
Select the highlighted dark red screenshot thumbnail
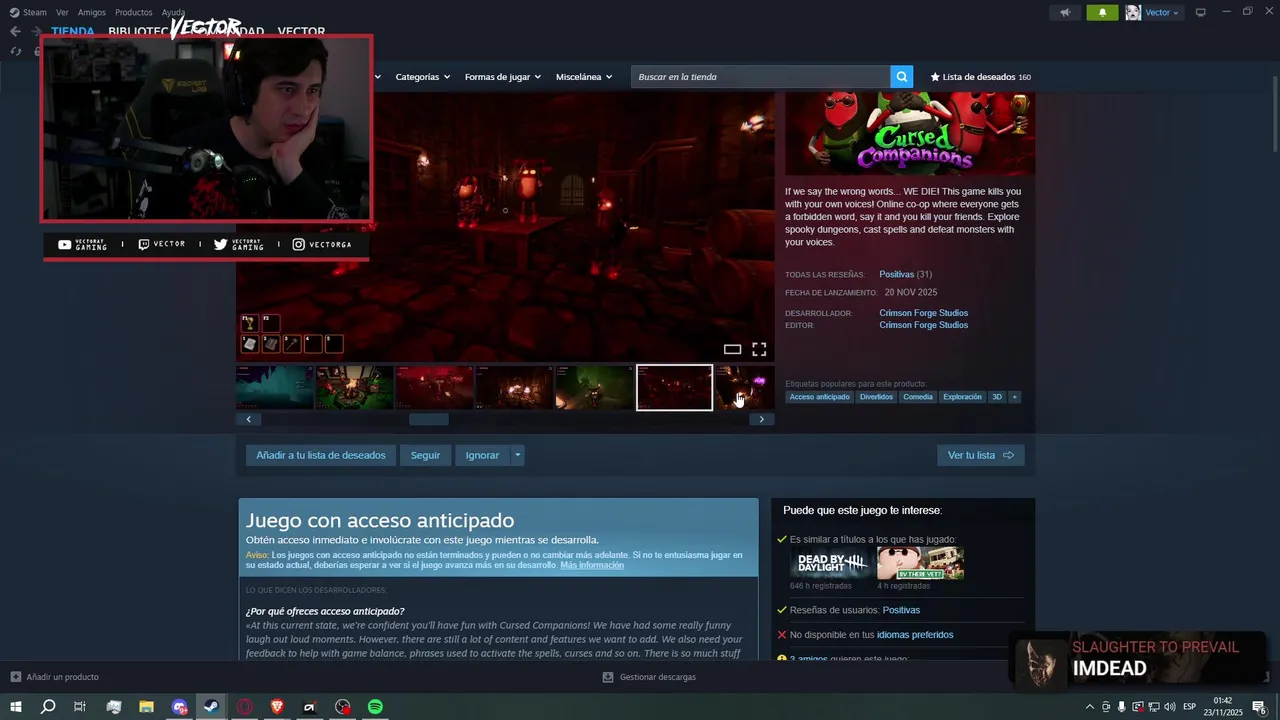point(674,387)
